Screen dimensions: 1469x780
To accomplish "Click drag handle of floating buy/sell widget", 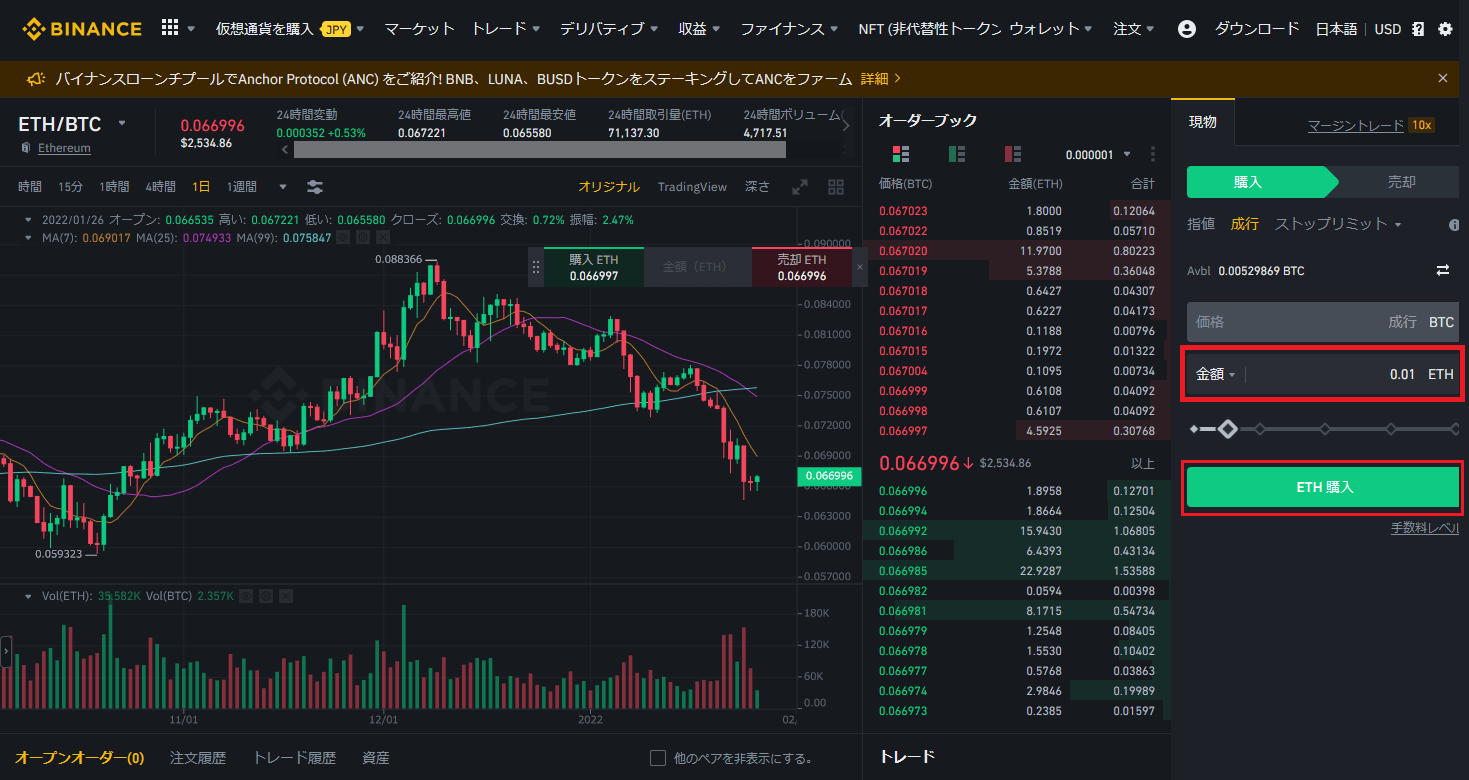I will pyautogui.click(x=536, y=267).
